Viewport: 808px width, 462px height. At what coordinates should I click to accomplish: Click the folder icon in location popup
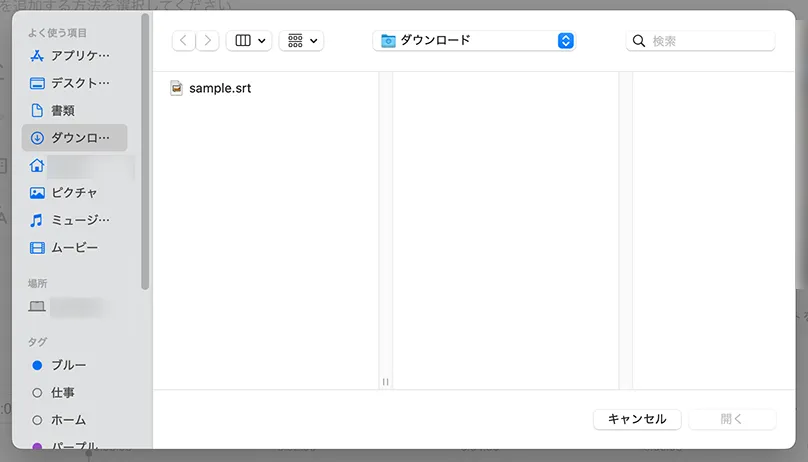[388, 41]
